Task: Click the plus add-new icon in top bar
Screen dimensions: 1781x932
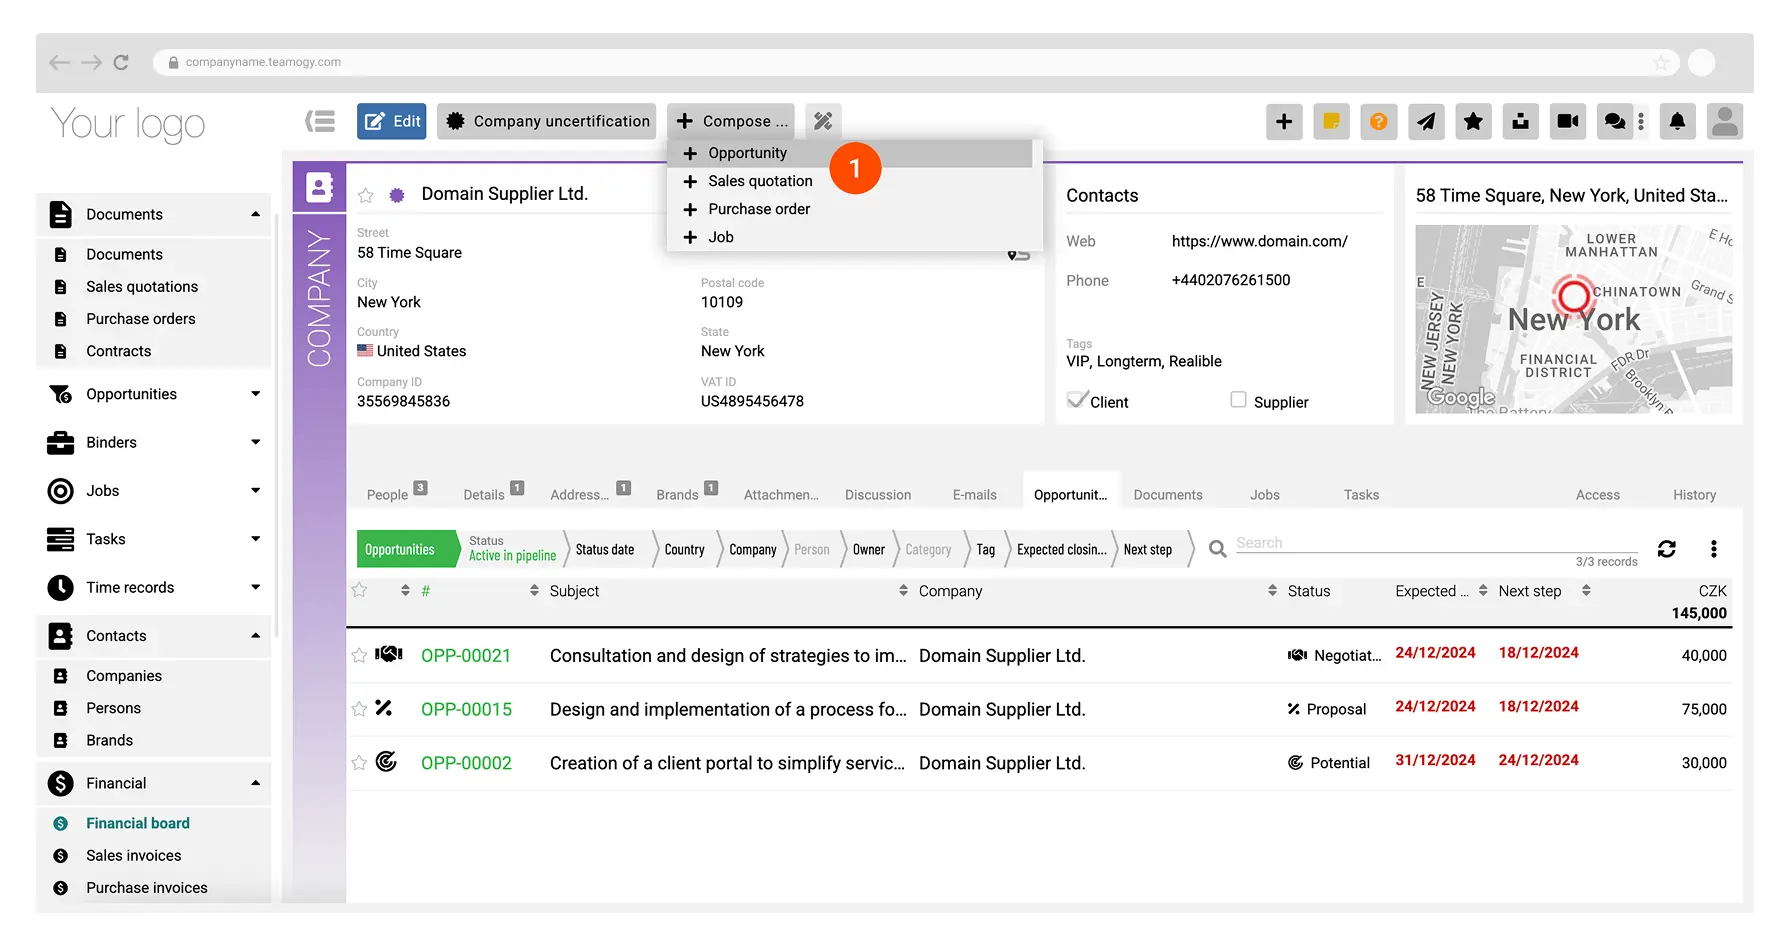Action: 1284,121
